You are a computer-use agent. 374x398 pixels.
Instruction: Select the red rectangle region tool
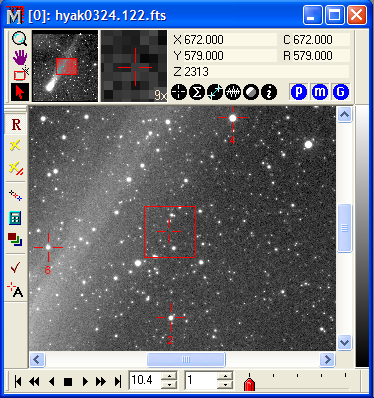pos(20,75)
